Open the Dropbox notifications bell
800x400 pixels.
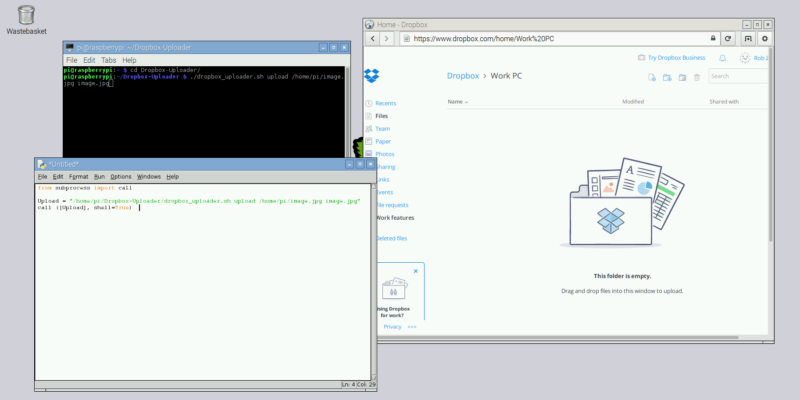[x=722, y=58]
